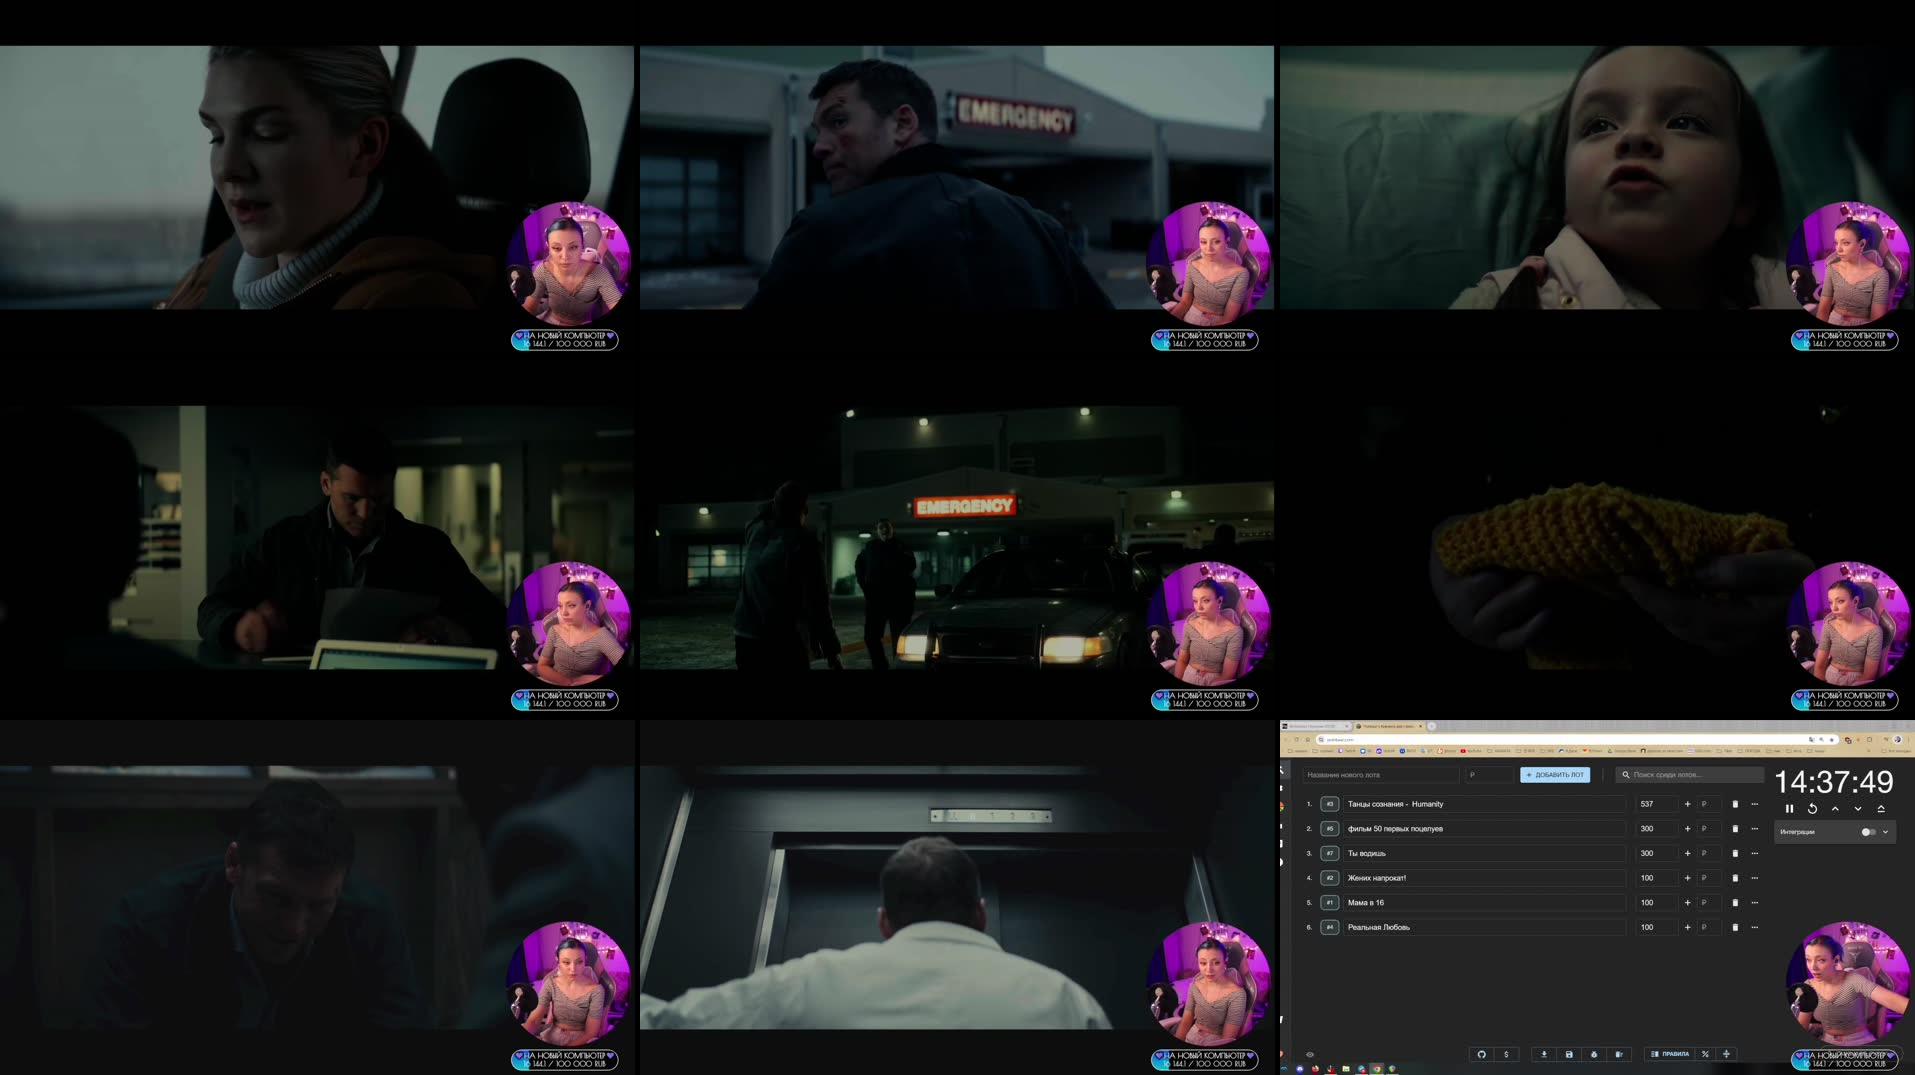The image size is (1915, 1075).
Task: Expand the Интеграции panel chevron
Action: (x=1886, y=832)
